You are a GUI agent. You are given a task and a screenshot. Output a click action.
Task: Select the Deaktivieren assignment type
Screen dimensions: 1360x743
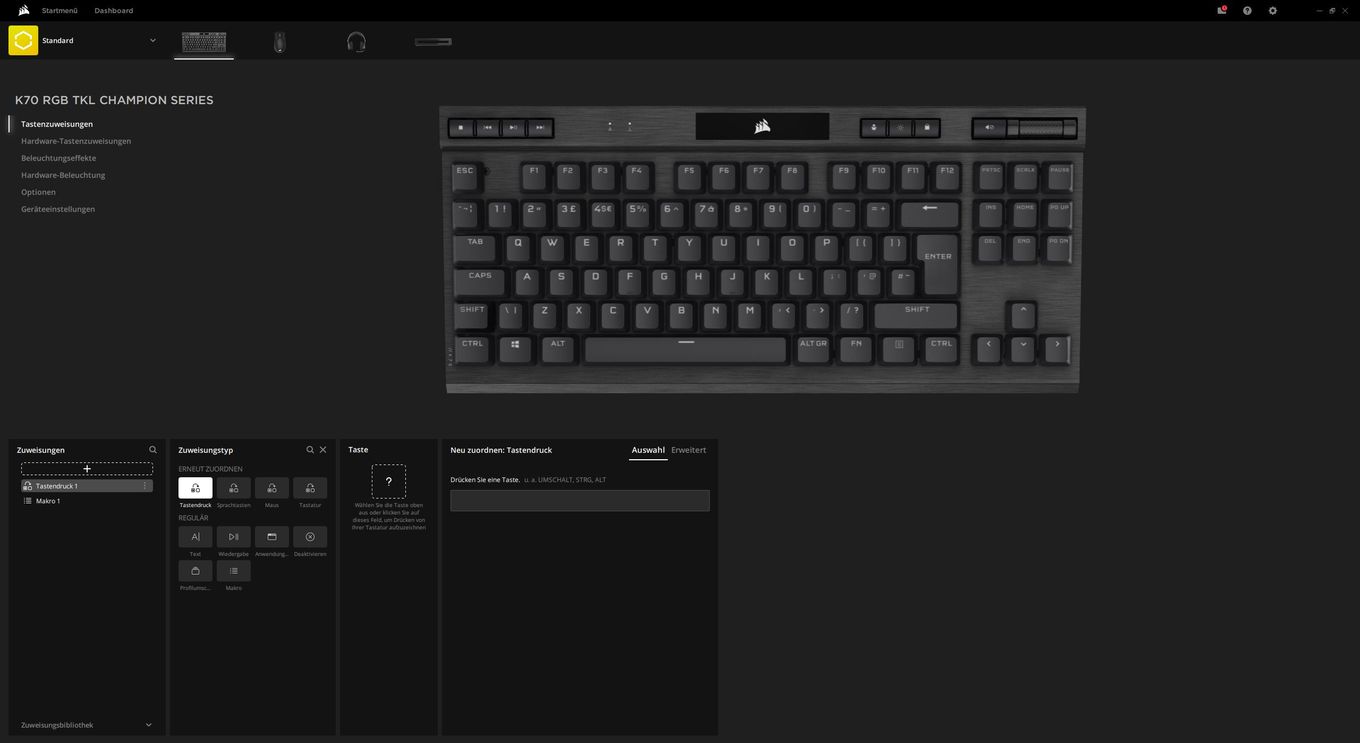pos(310,537)
